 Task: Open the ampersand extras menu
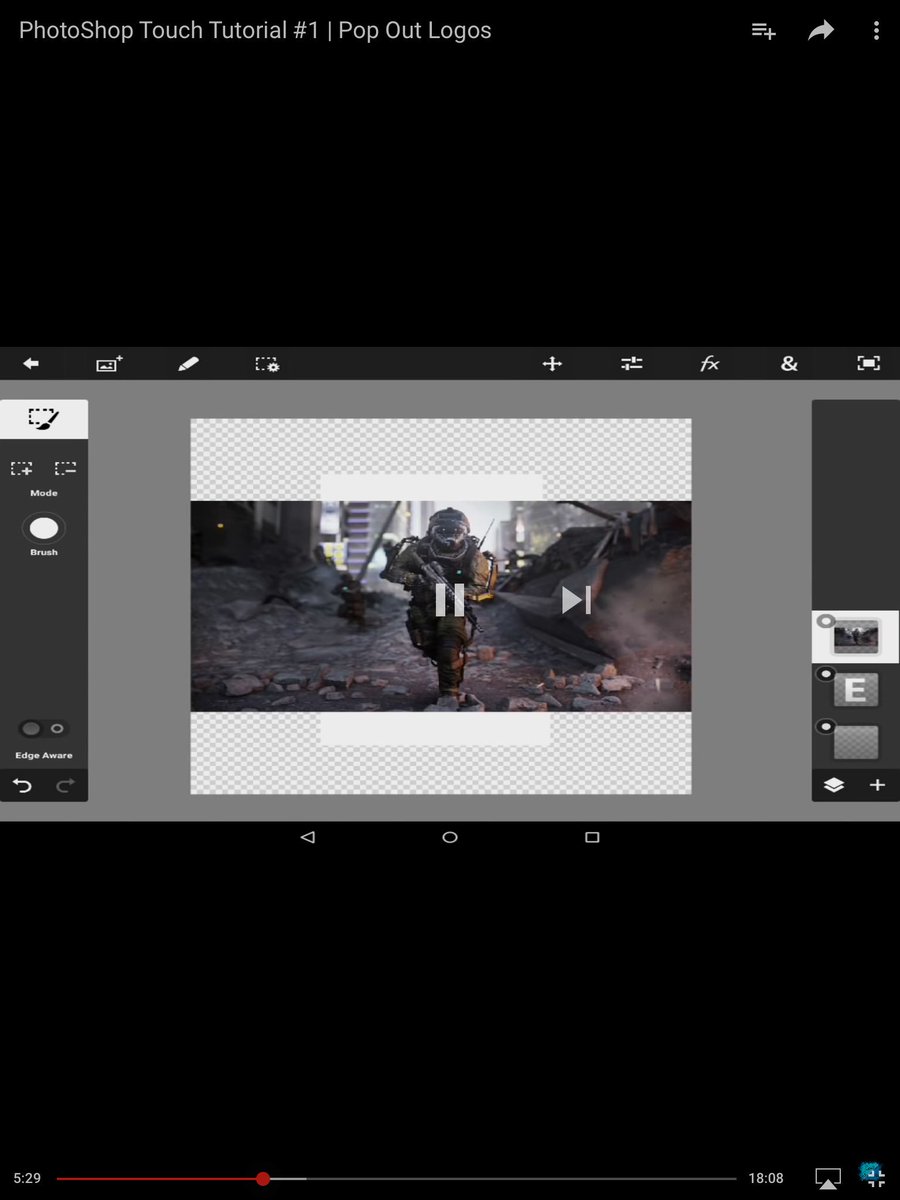pyautogui.click(x=789, y=364)
